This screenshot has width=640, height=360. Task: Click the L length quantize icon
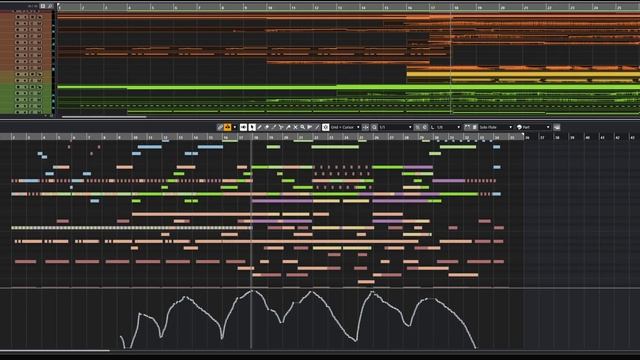coord(432,127)
